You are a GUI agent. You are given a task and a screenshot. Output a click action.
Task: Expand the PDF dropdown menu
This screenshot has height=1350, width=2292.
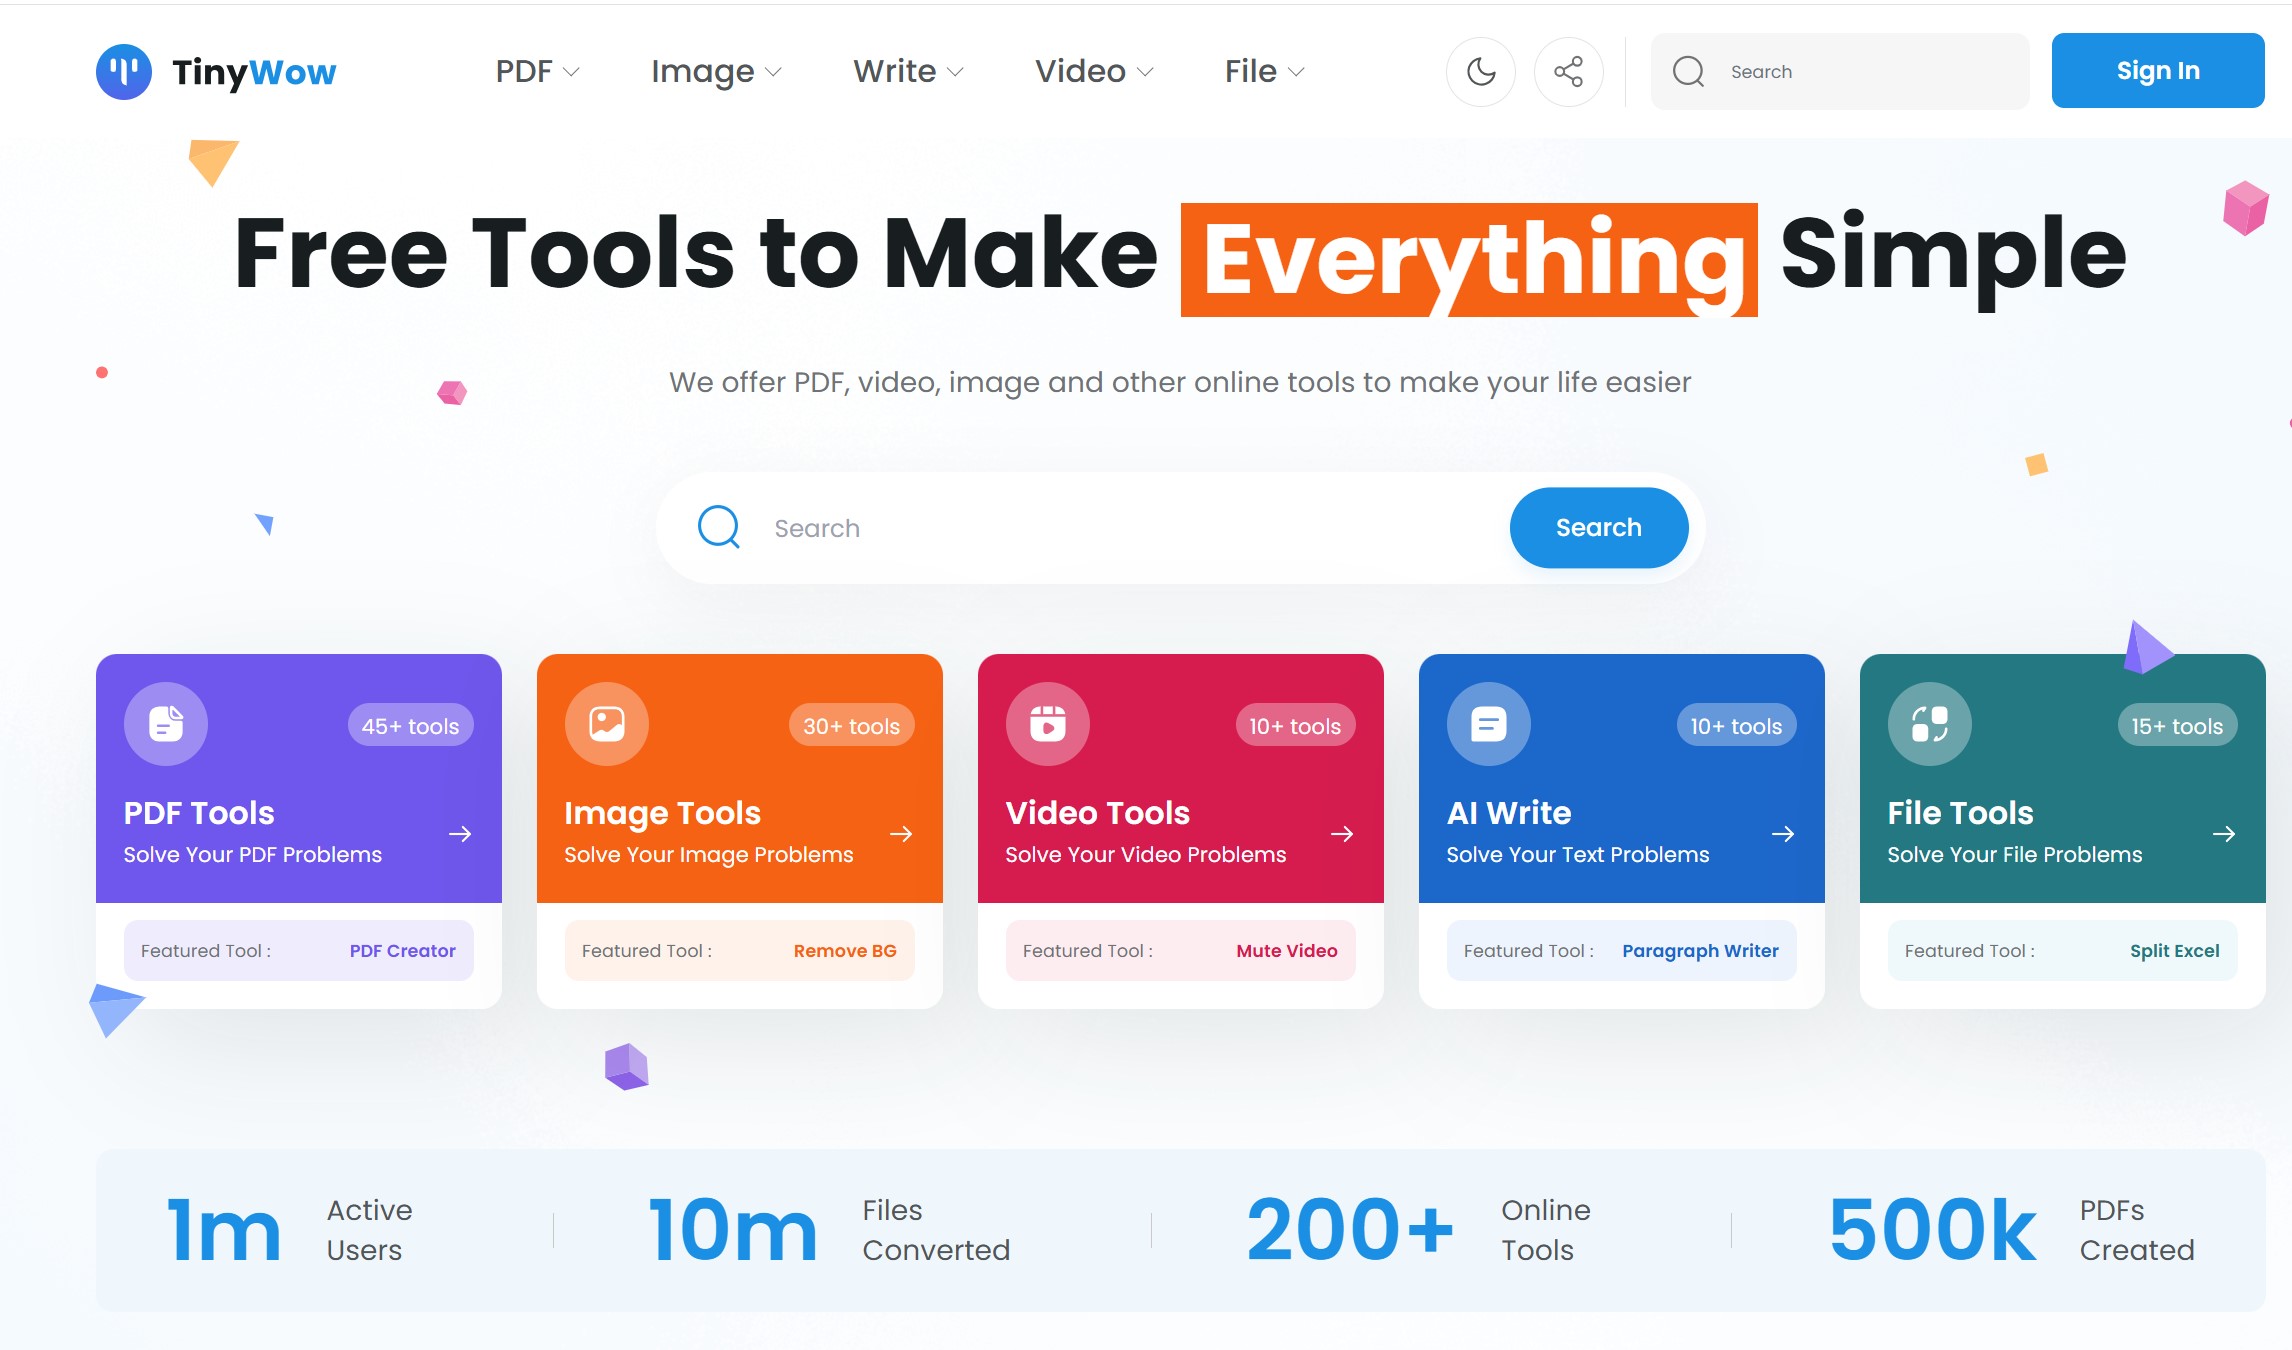click(537, 71)
